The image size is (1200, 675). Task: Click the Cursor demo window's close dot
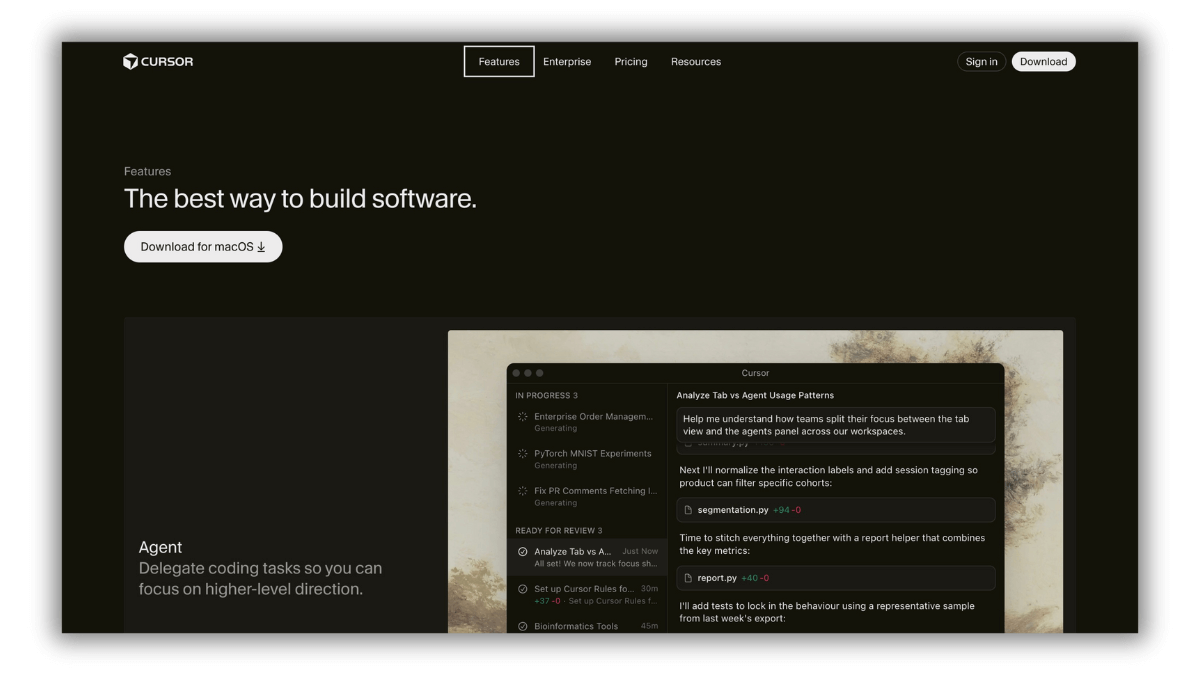pyautogui.click(x=516, y=373)
